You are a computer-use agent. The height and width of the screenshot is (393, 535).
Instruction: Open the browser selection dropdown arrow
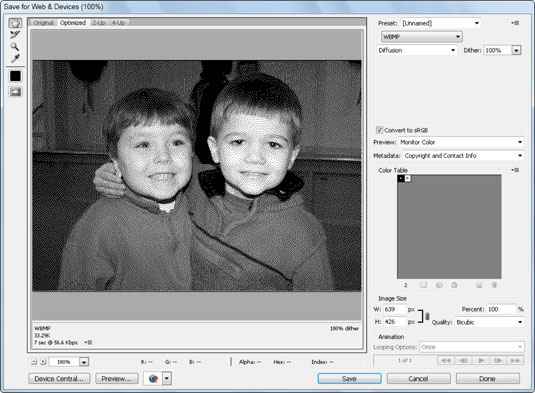(167, 379)
